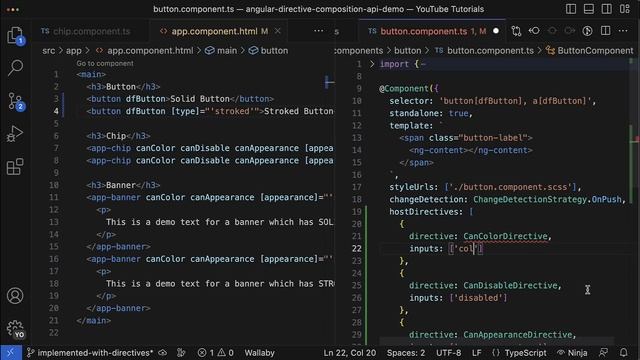Click the go back revision icon

[534, 31]
